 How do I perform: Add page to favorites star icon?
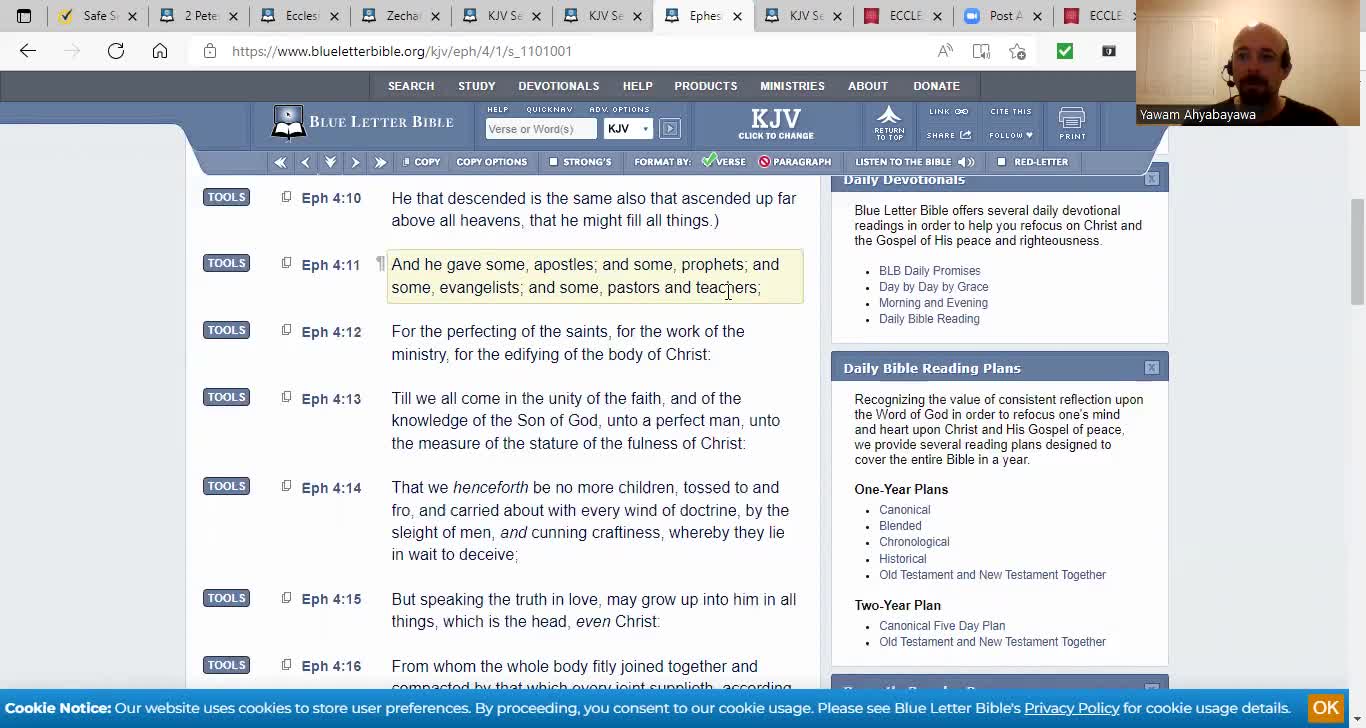(x=1017, y=51)
